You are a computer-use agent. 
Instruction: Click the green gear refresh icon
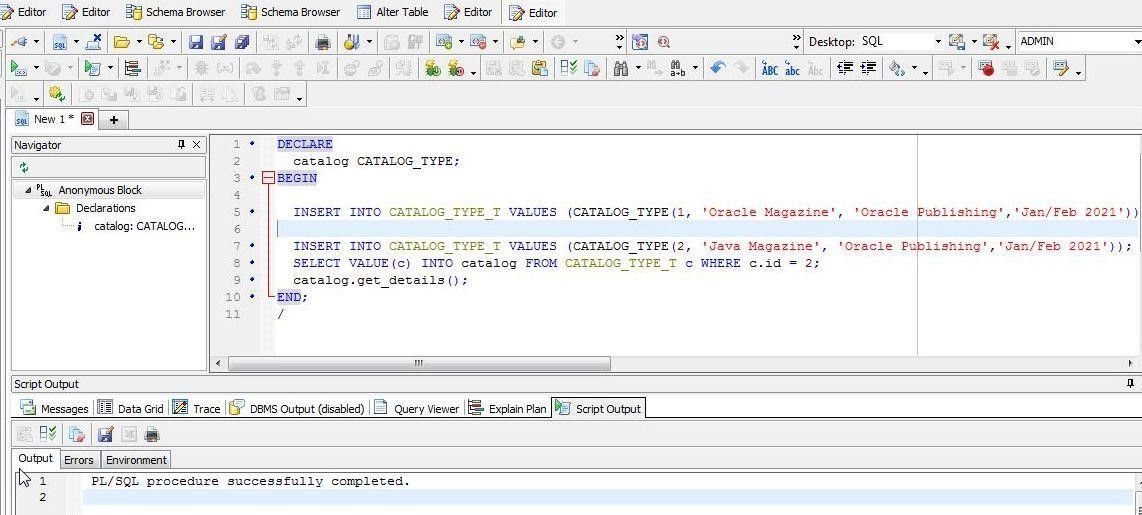point(57,94)
